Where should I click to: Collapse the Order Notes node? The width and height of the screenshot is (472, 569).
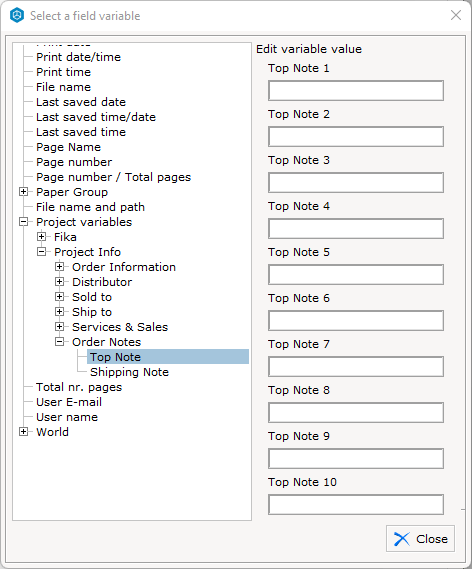tap(59, 341)
